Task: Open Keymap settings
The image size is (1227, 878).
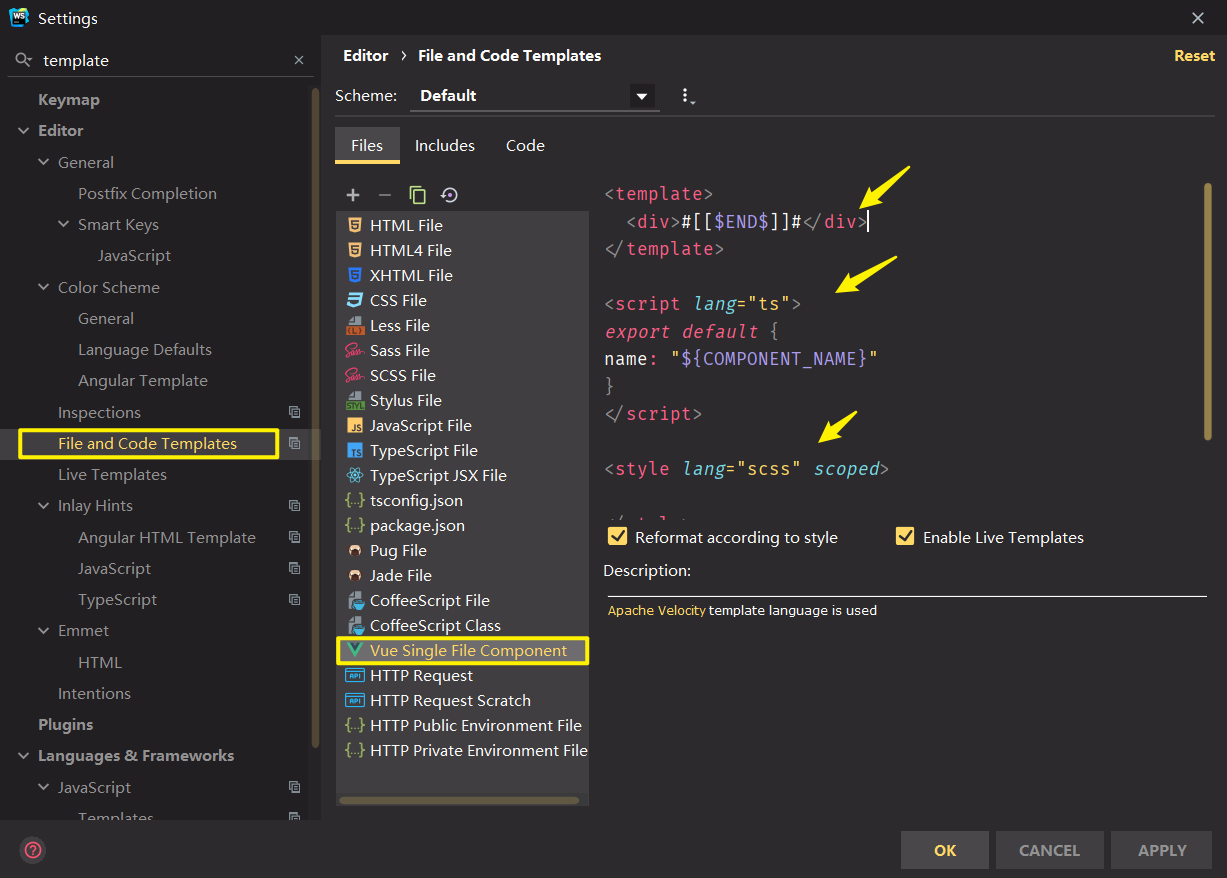Action: pyautogui.click(x=69, y=100)
